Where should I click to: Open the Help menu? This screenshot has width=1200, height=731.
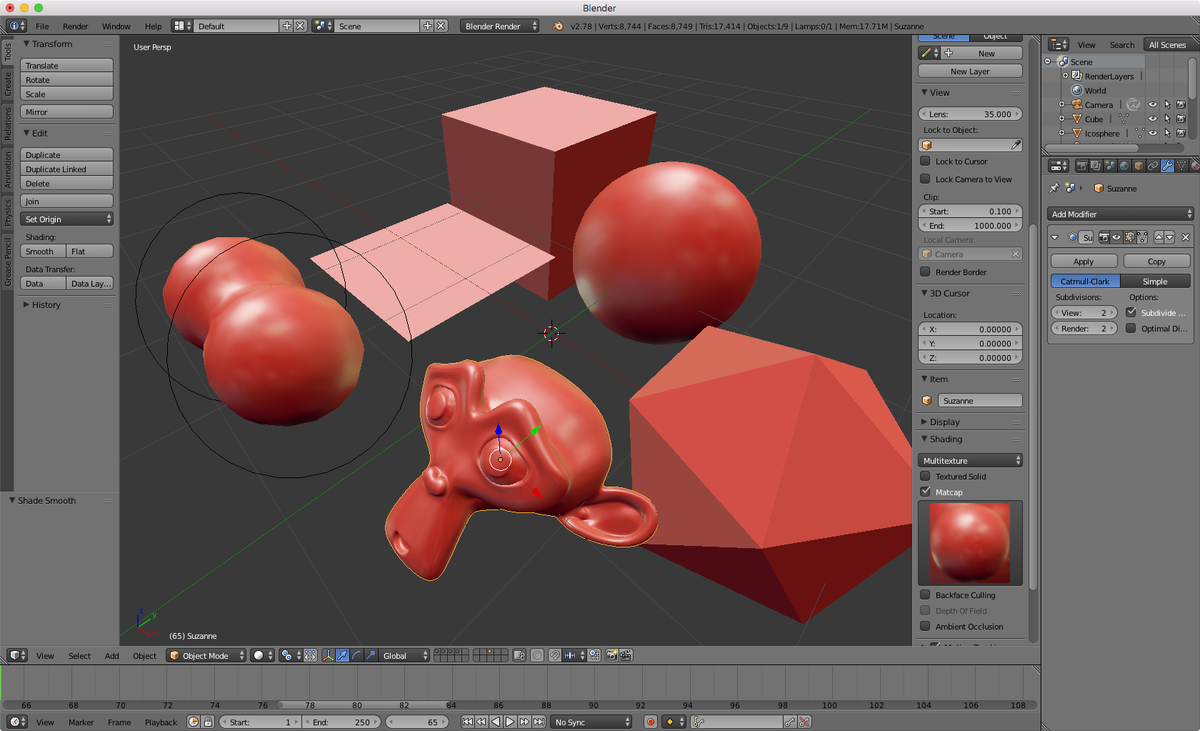(x=153, y=26)
